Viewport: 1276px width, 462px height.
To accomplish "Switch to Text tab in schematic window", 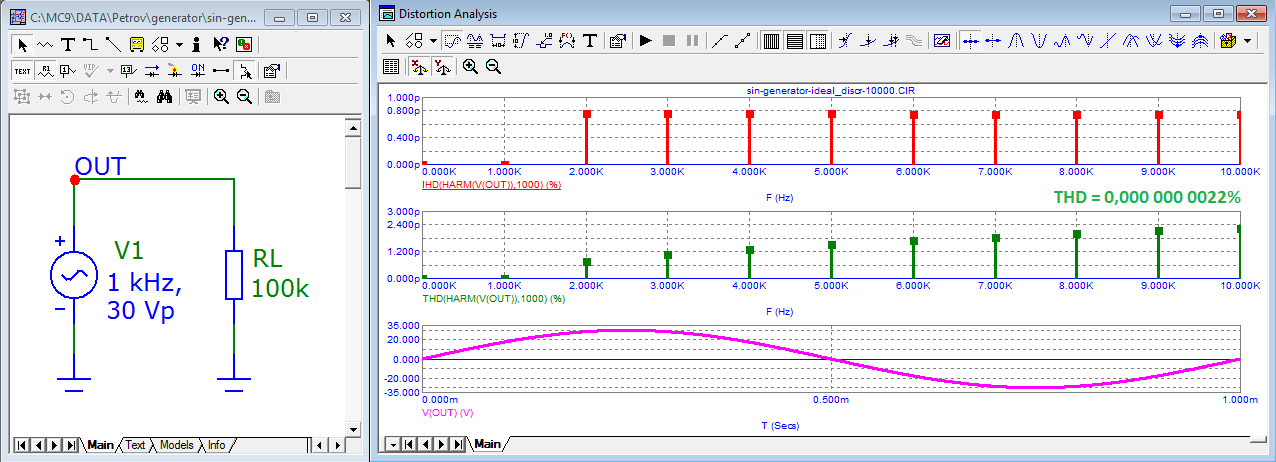I will tap(135, 445).
